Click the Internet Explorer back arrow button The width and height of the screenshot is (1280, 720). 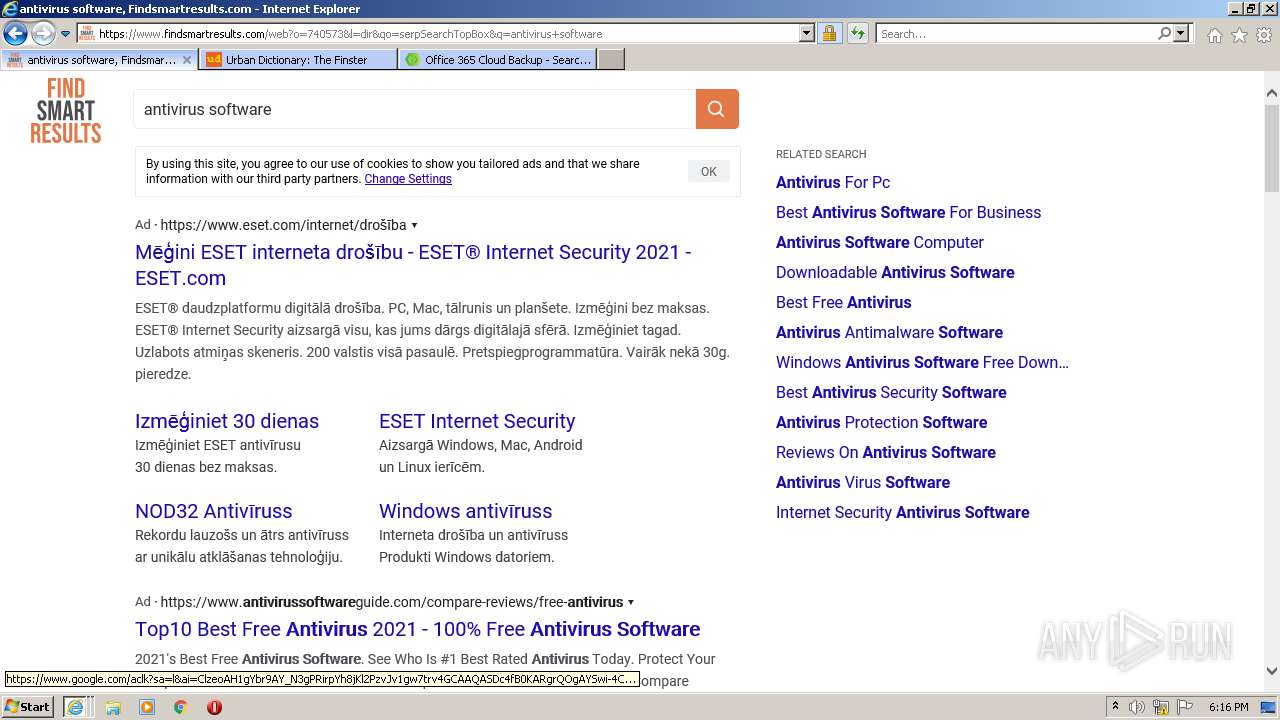(15, 34)
